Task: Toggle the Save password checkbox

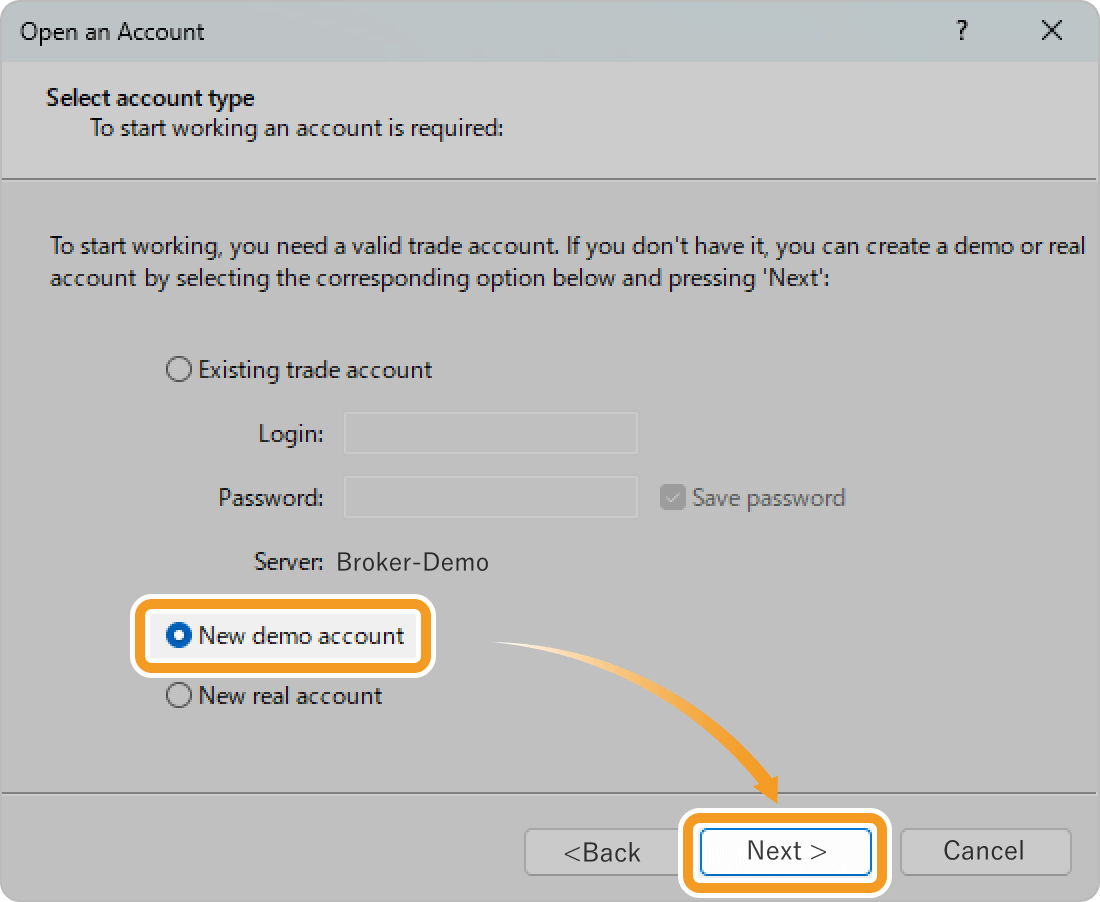Action: coord(672,498)
